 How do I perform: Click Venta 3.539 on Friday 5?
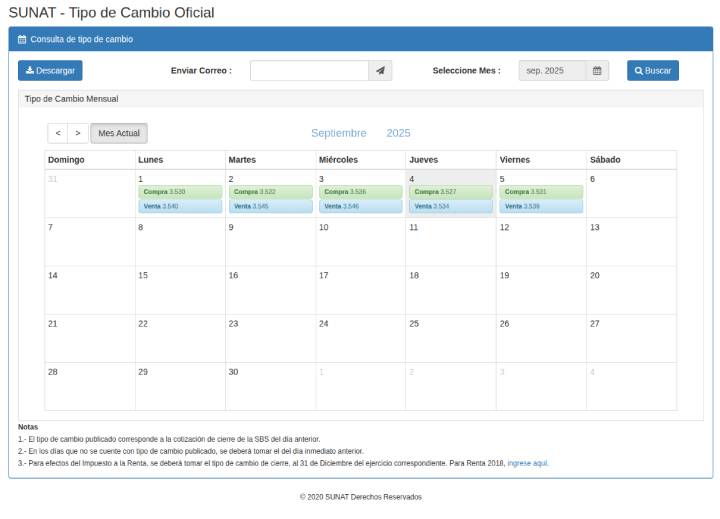541,206
